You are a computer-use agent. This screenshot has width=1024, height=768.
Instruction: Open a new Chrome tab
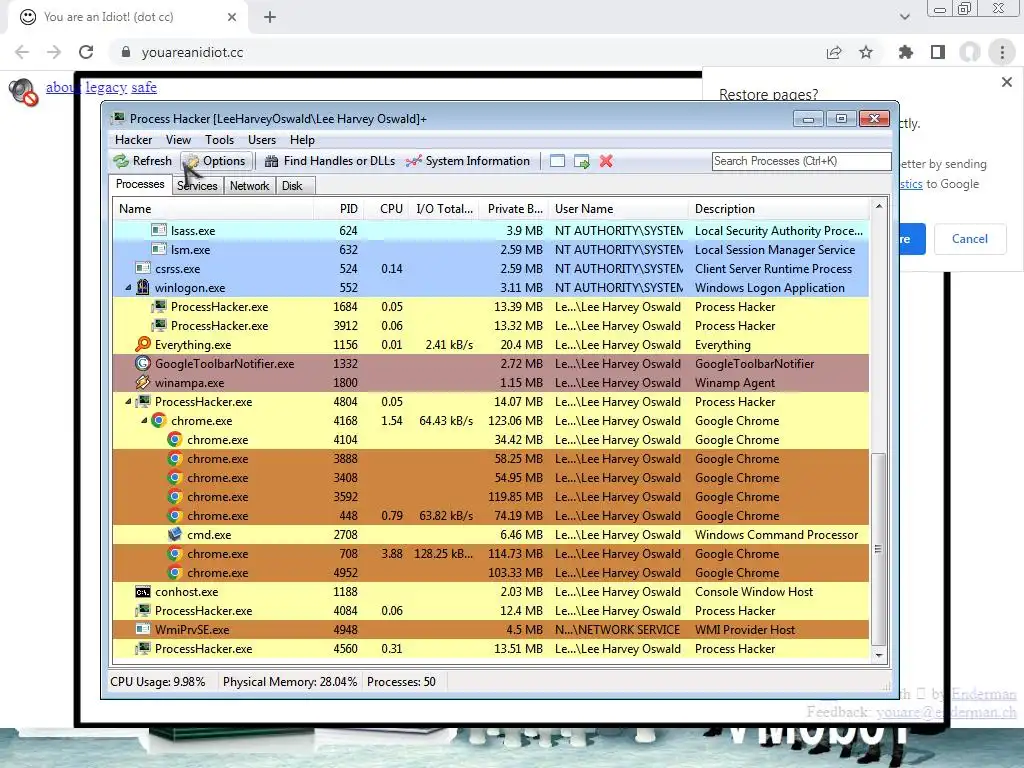tap(270, 17)
